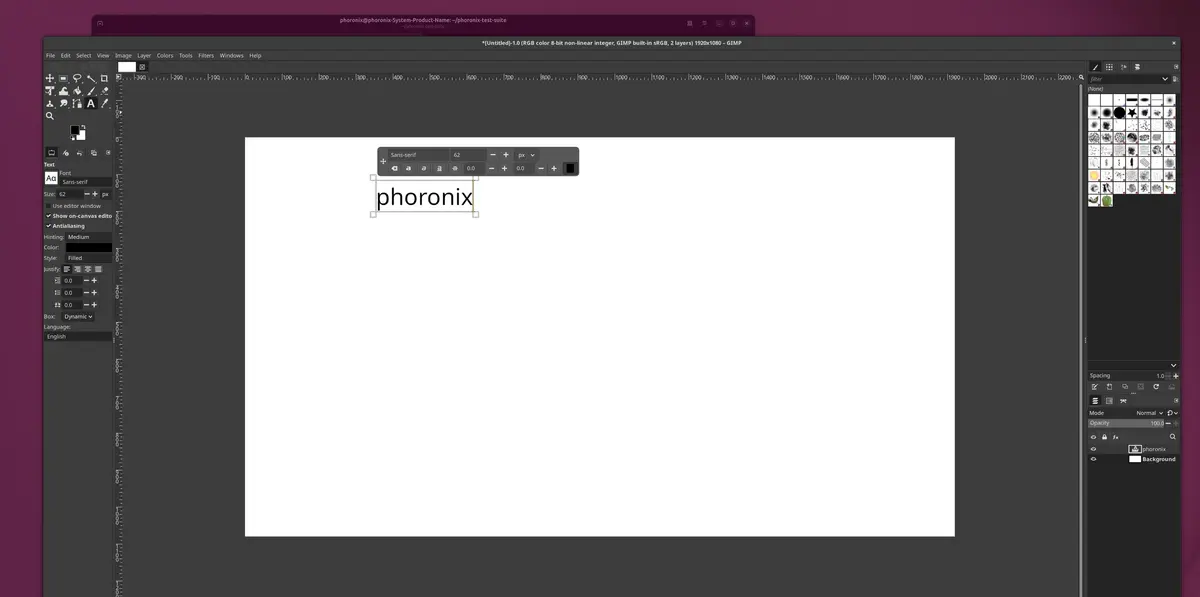Viewport: 1200px width, 597px height.
Task: Open the Hinting dropdown showing Medium
Action: coord(89,237)
